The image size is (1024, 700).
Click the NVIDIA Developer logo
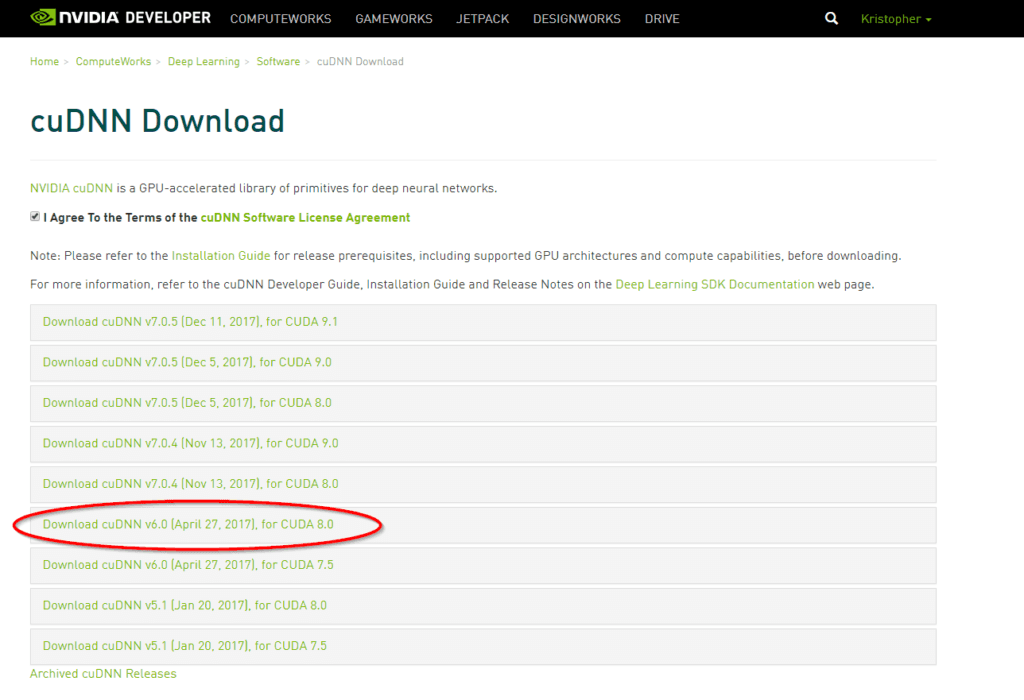click(x=121, y=18)
